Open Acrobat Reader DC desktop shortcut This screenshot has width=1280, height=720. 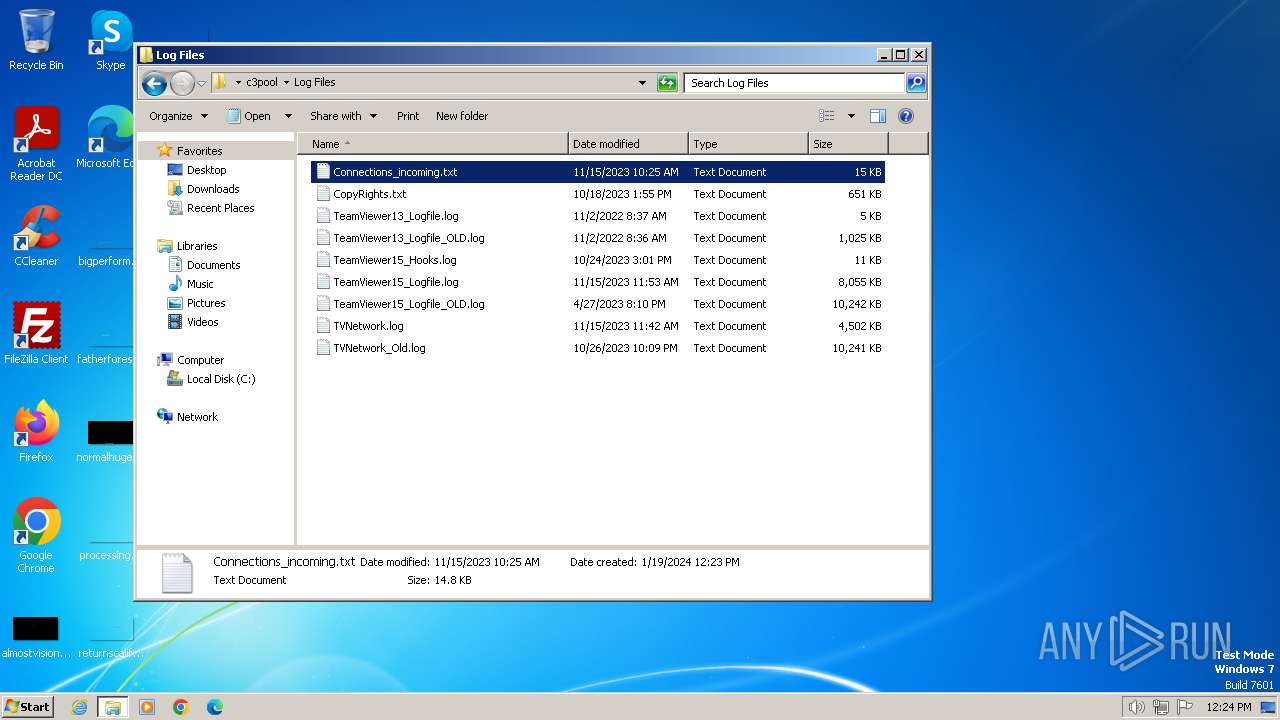(36, 144)
